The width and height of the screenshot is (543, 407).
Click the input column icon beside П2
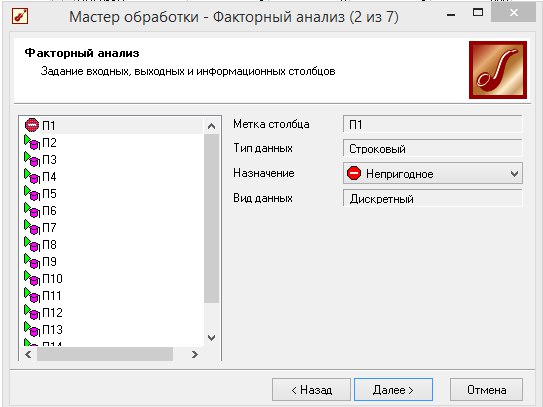(x=32, y=142)
